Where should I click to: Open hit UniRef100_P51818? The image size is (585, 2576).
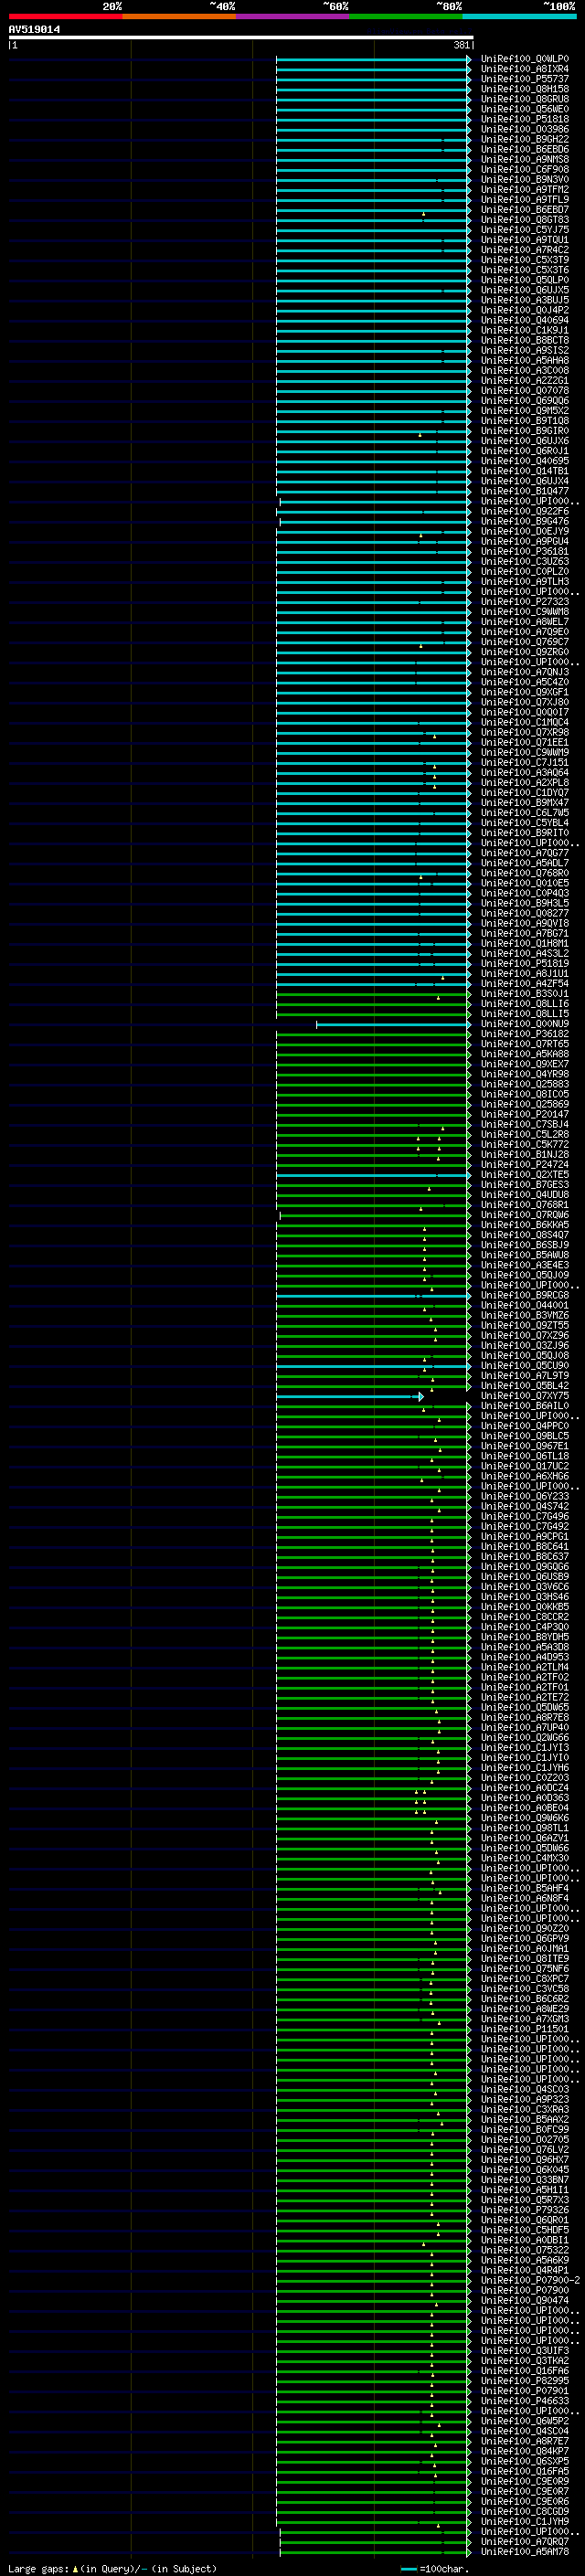point(524,119)
